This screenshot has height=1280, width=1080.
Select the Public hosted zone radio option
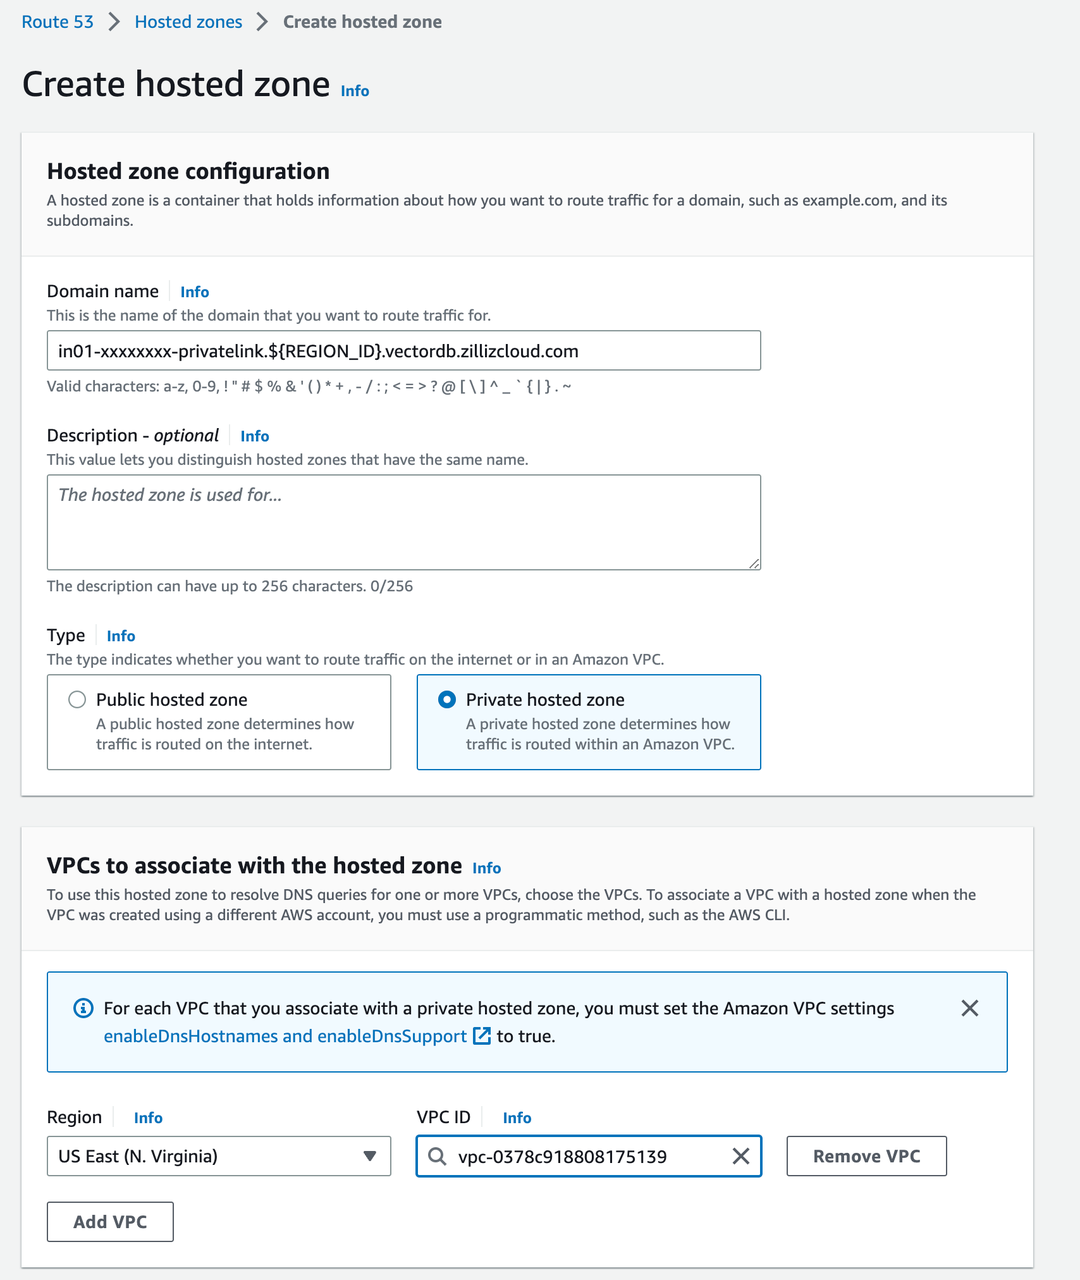[77, 700]
